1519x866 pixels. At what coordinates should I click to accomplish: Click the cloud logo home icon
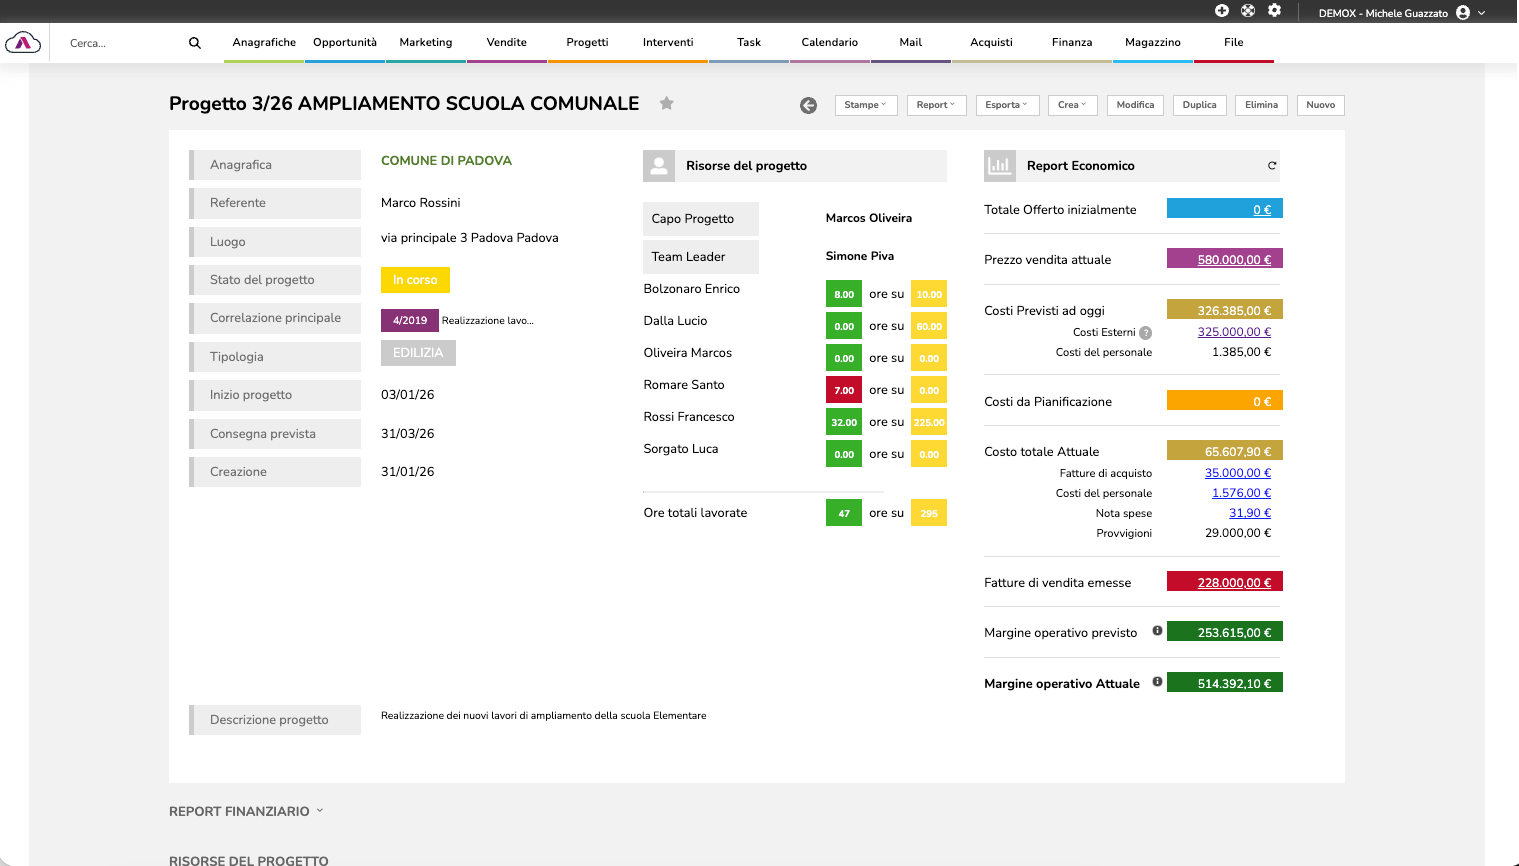point(23,43)
